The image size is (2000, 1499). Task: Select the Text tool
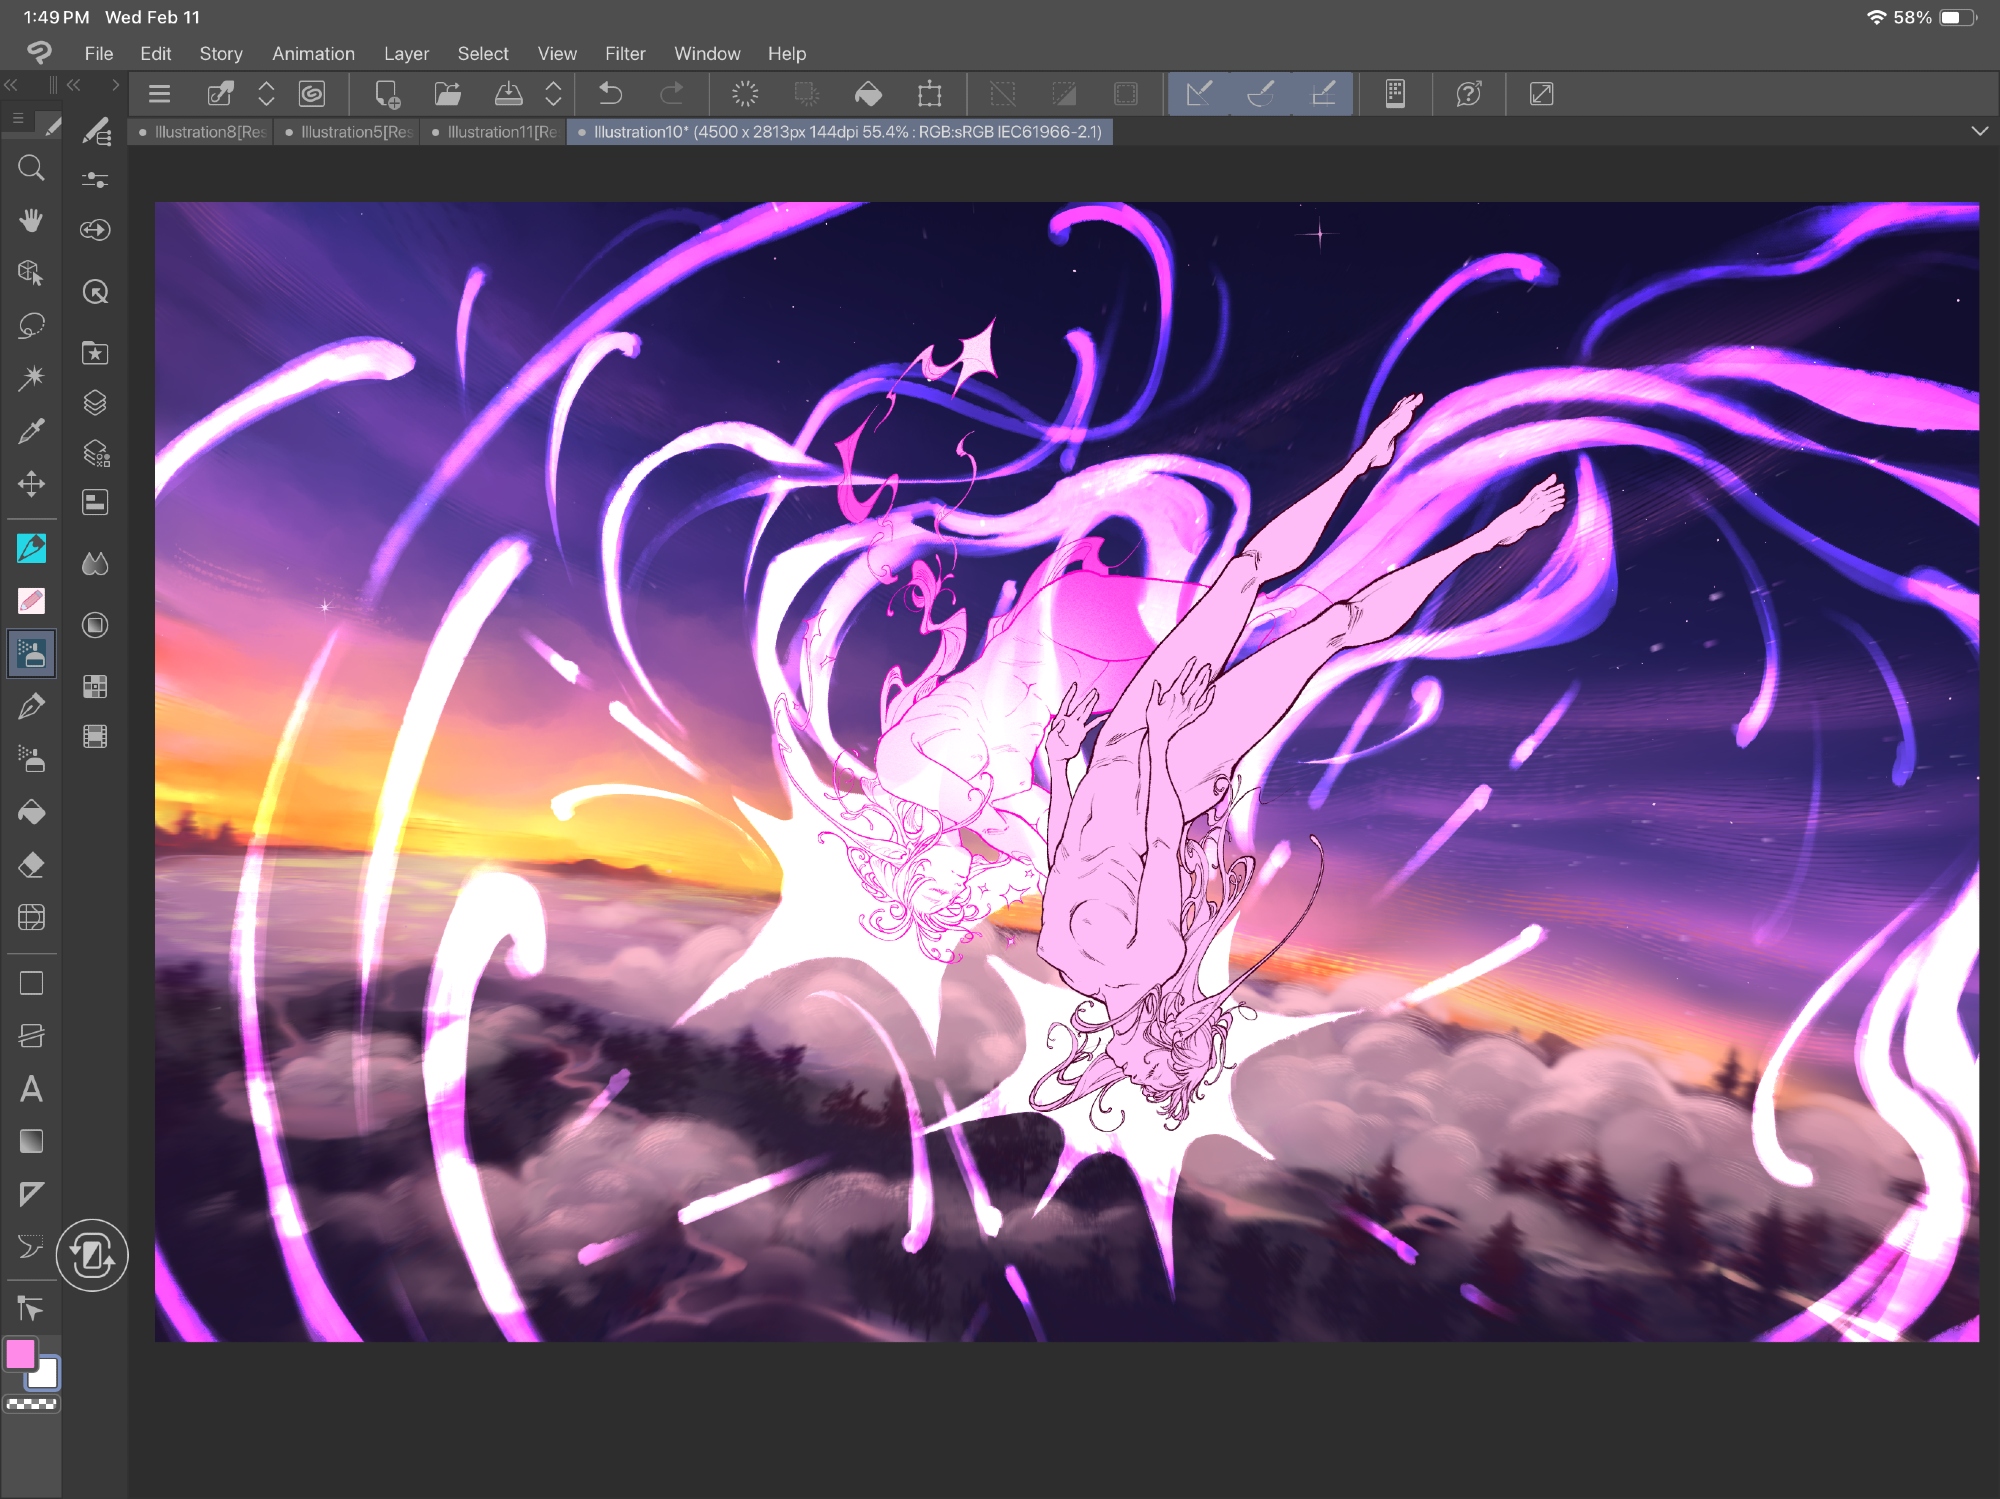pos(31,1089)
